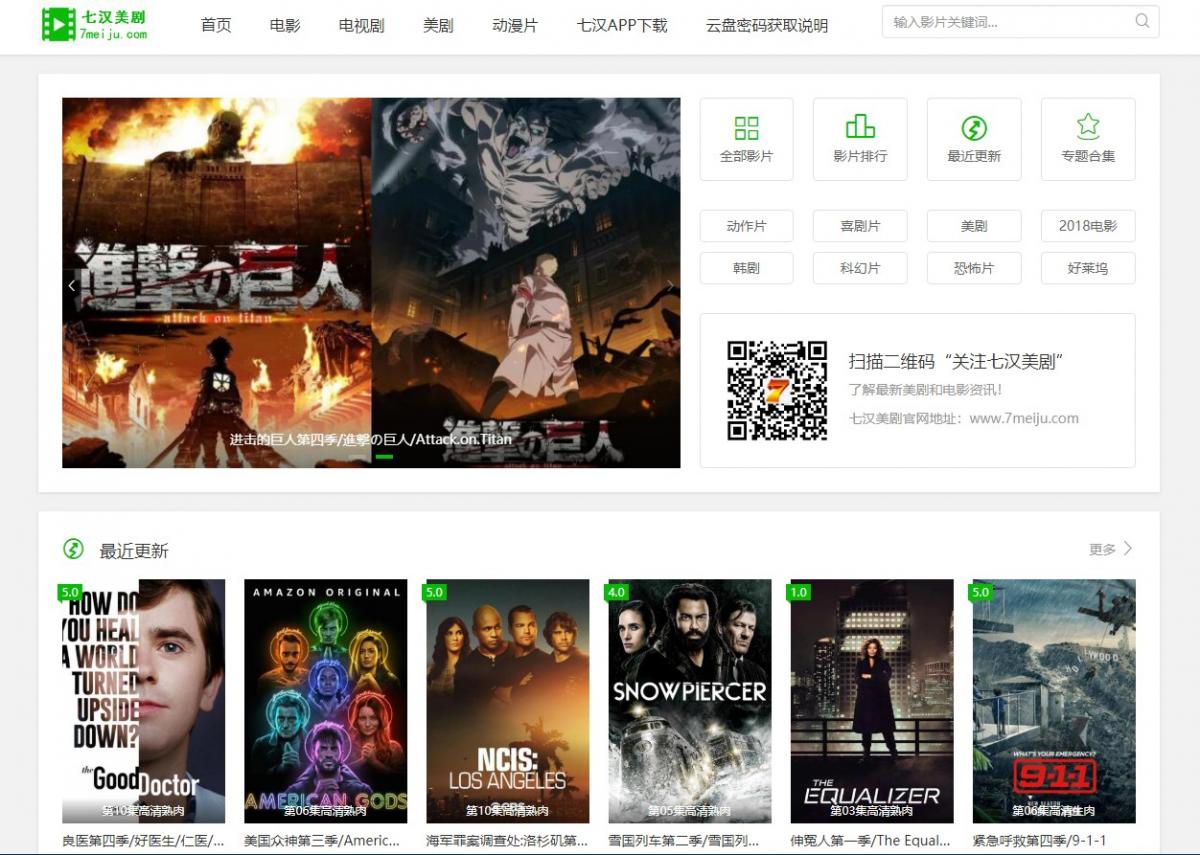This screenshot has height=855, width=1200.
Task: Select the 科幻片 genre button
Action: coord(860,268)
